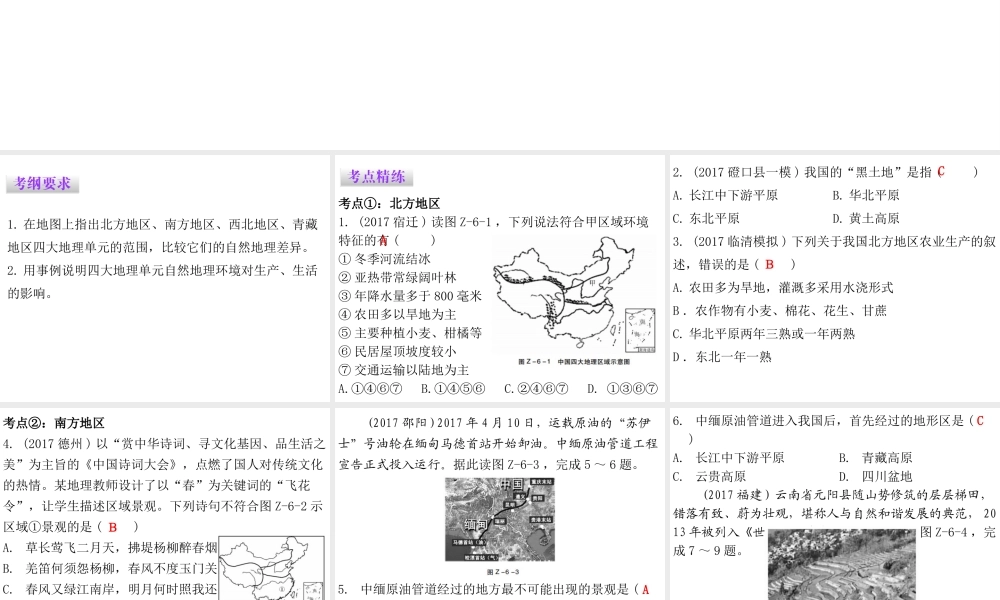The width and height of the screenshot is (1000, 600).
Task: Choose answer A. ①④⑥⑦
Action: (371, 388)
